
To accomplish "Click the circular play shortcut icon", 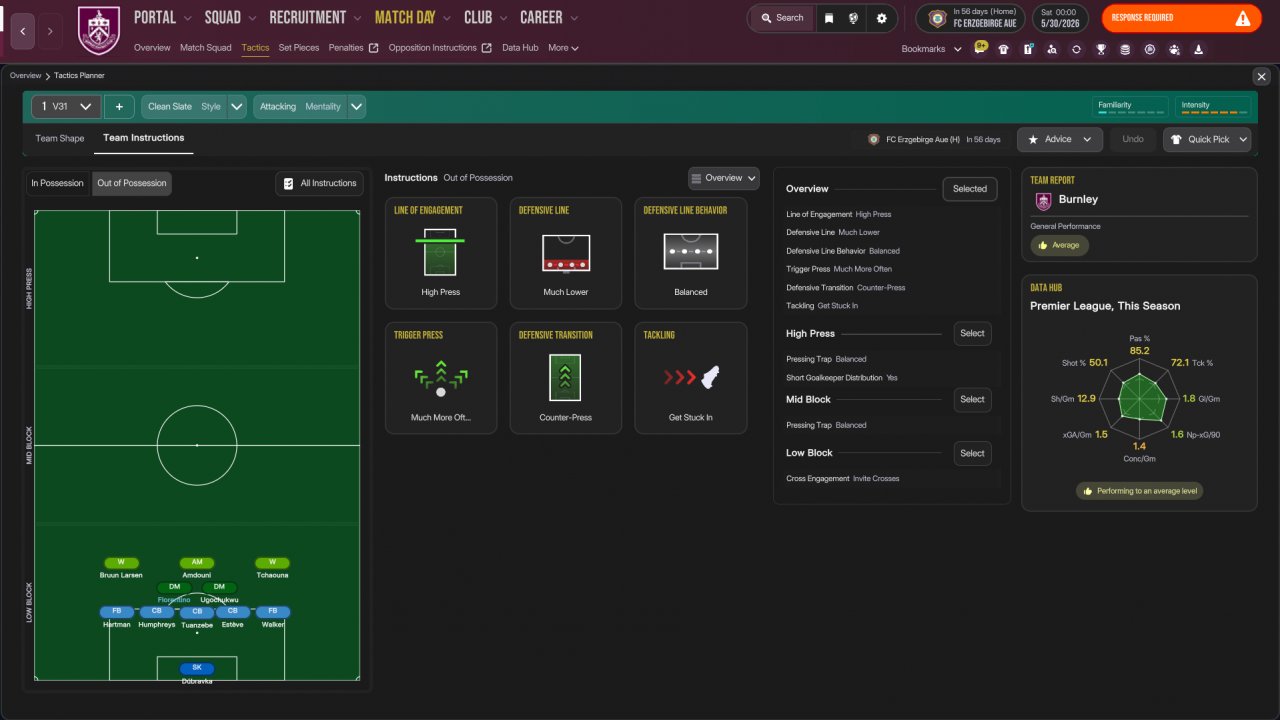I will coord(1150,49).
